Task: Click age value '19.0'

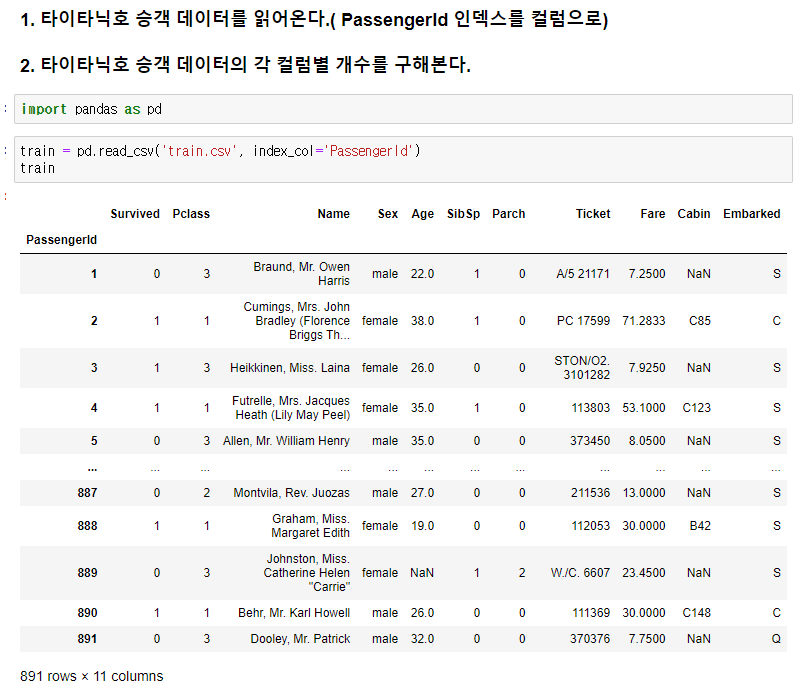Action: (423, 526)
